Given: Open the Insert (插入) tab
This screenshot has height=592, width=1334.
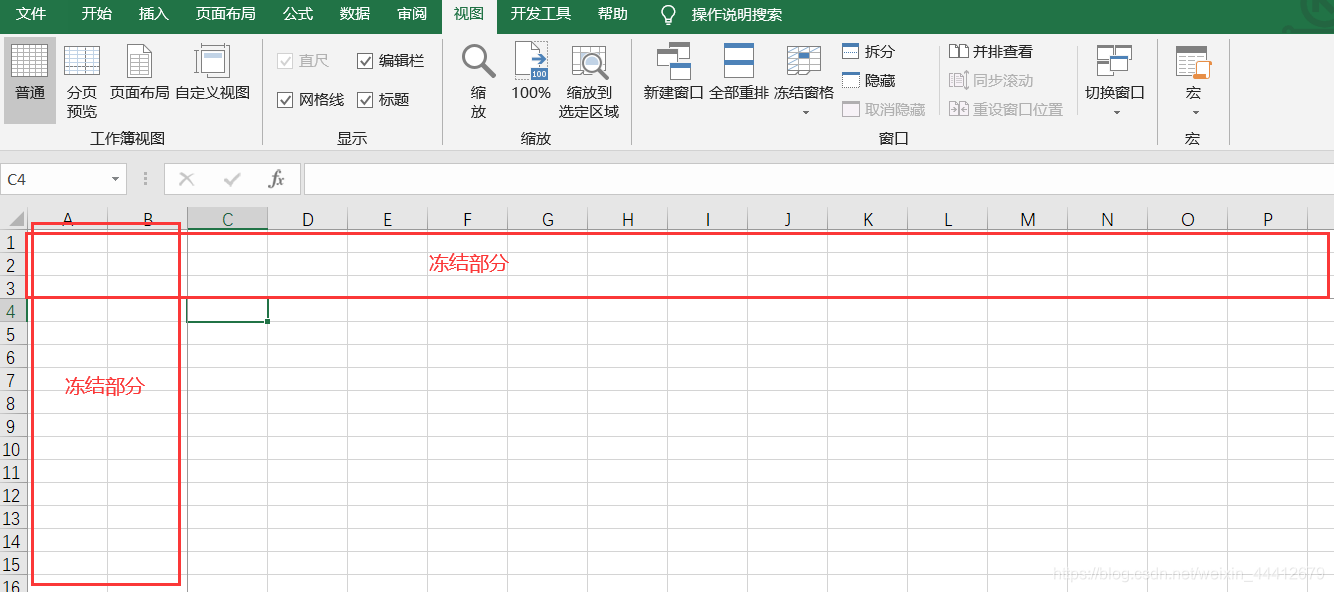Looking at the screenshot, I should [x=153, y=14].
